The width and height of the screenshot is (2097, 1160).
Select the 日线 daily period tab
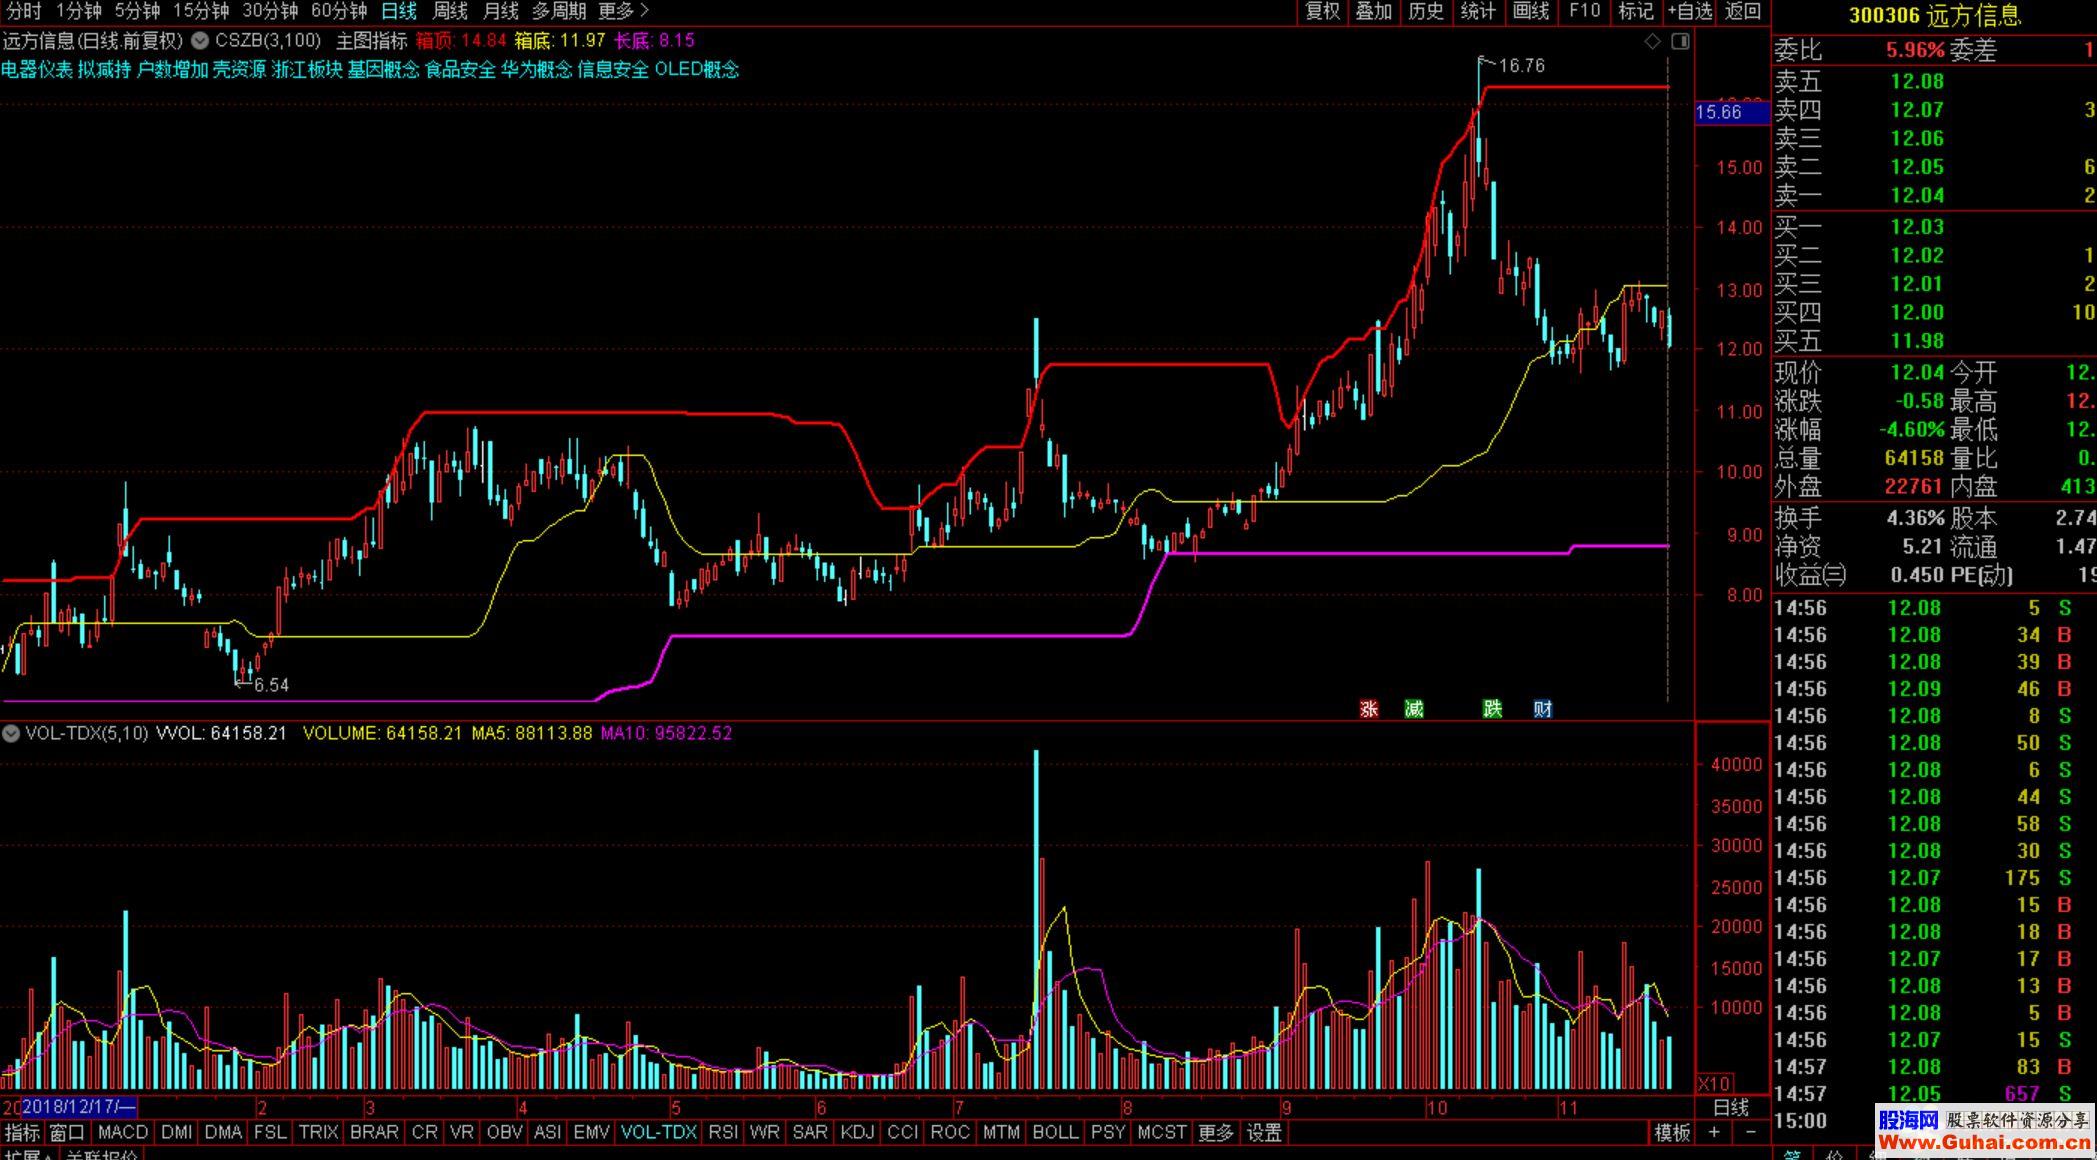(399, 11)
